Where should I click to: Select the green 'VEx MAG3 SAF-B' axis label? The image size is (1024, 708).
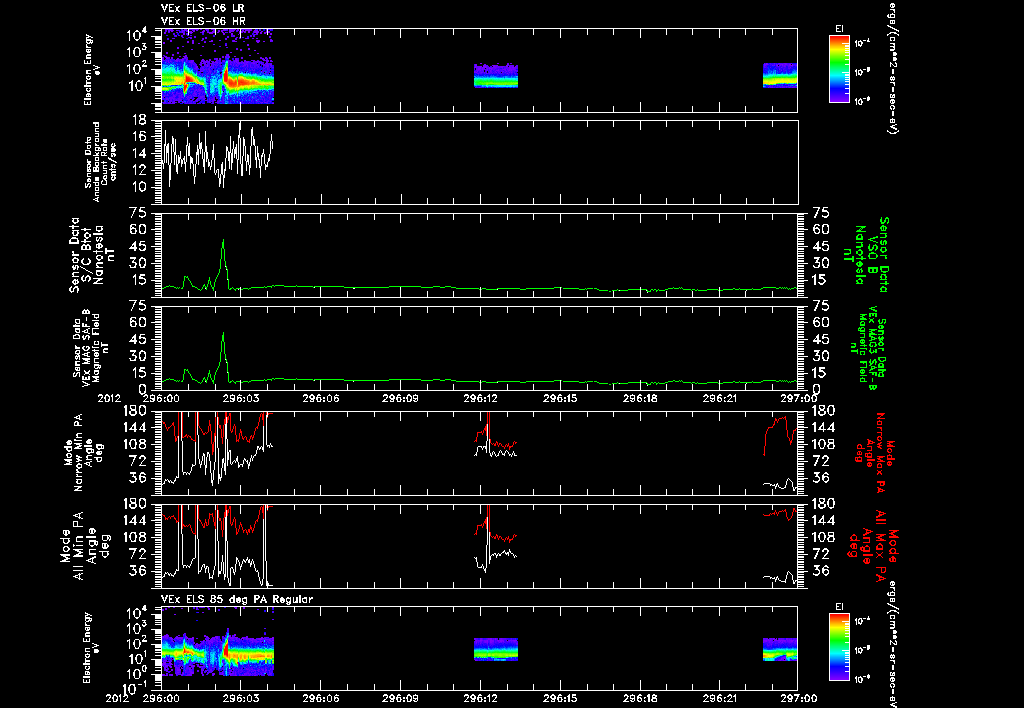[869, 348]
